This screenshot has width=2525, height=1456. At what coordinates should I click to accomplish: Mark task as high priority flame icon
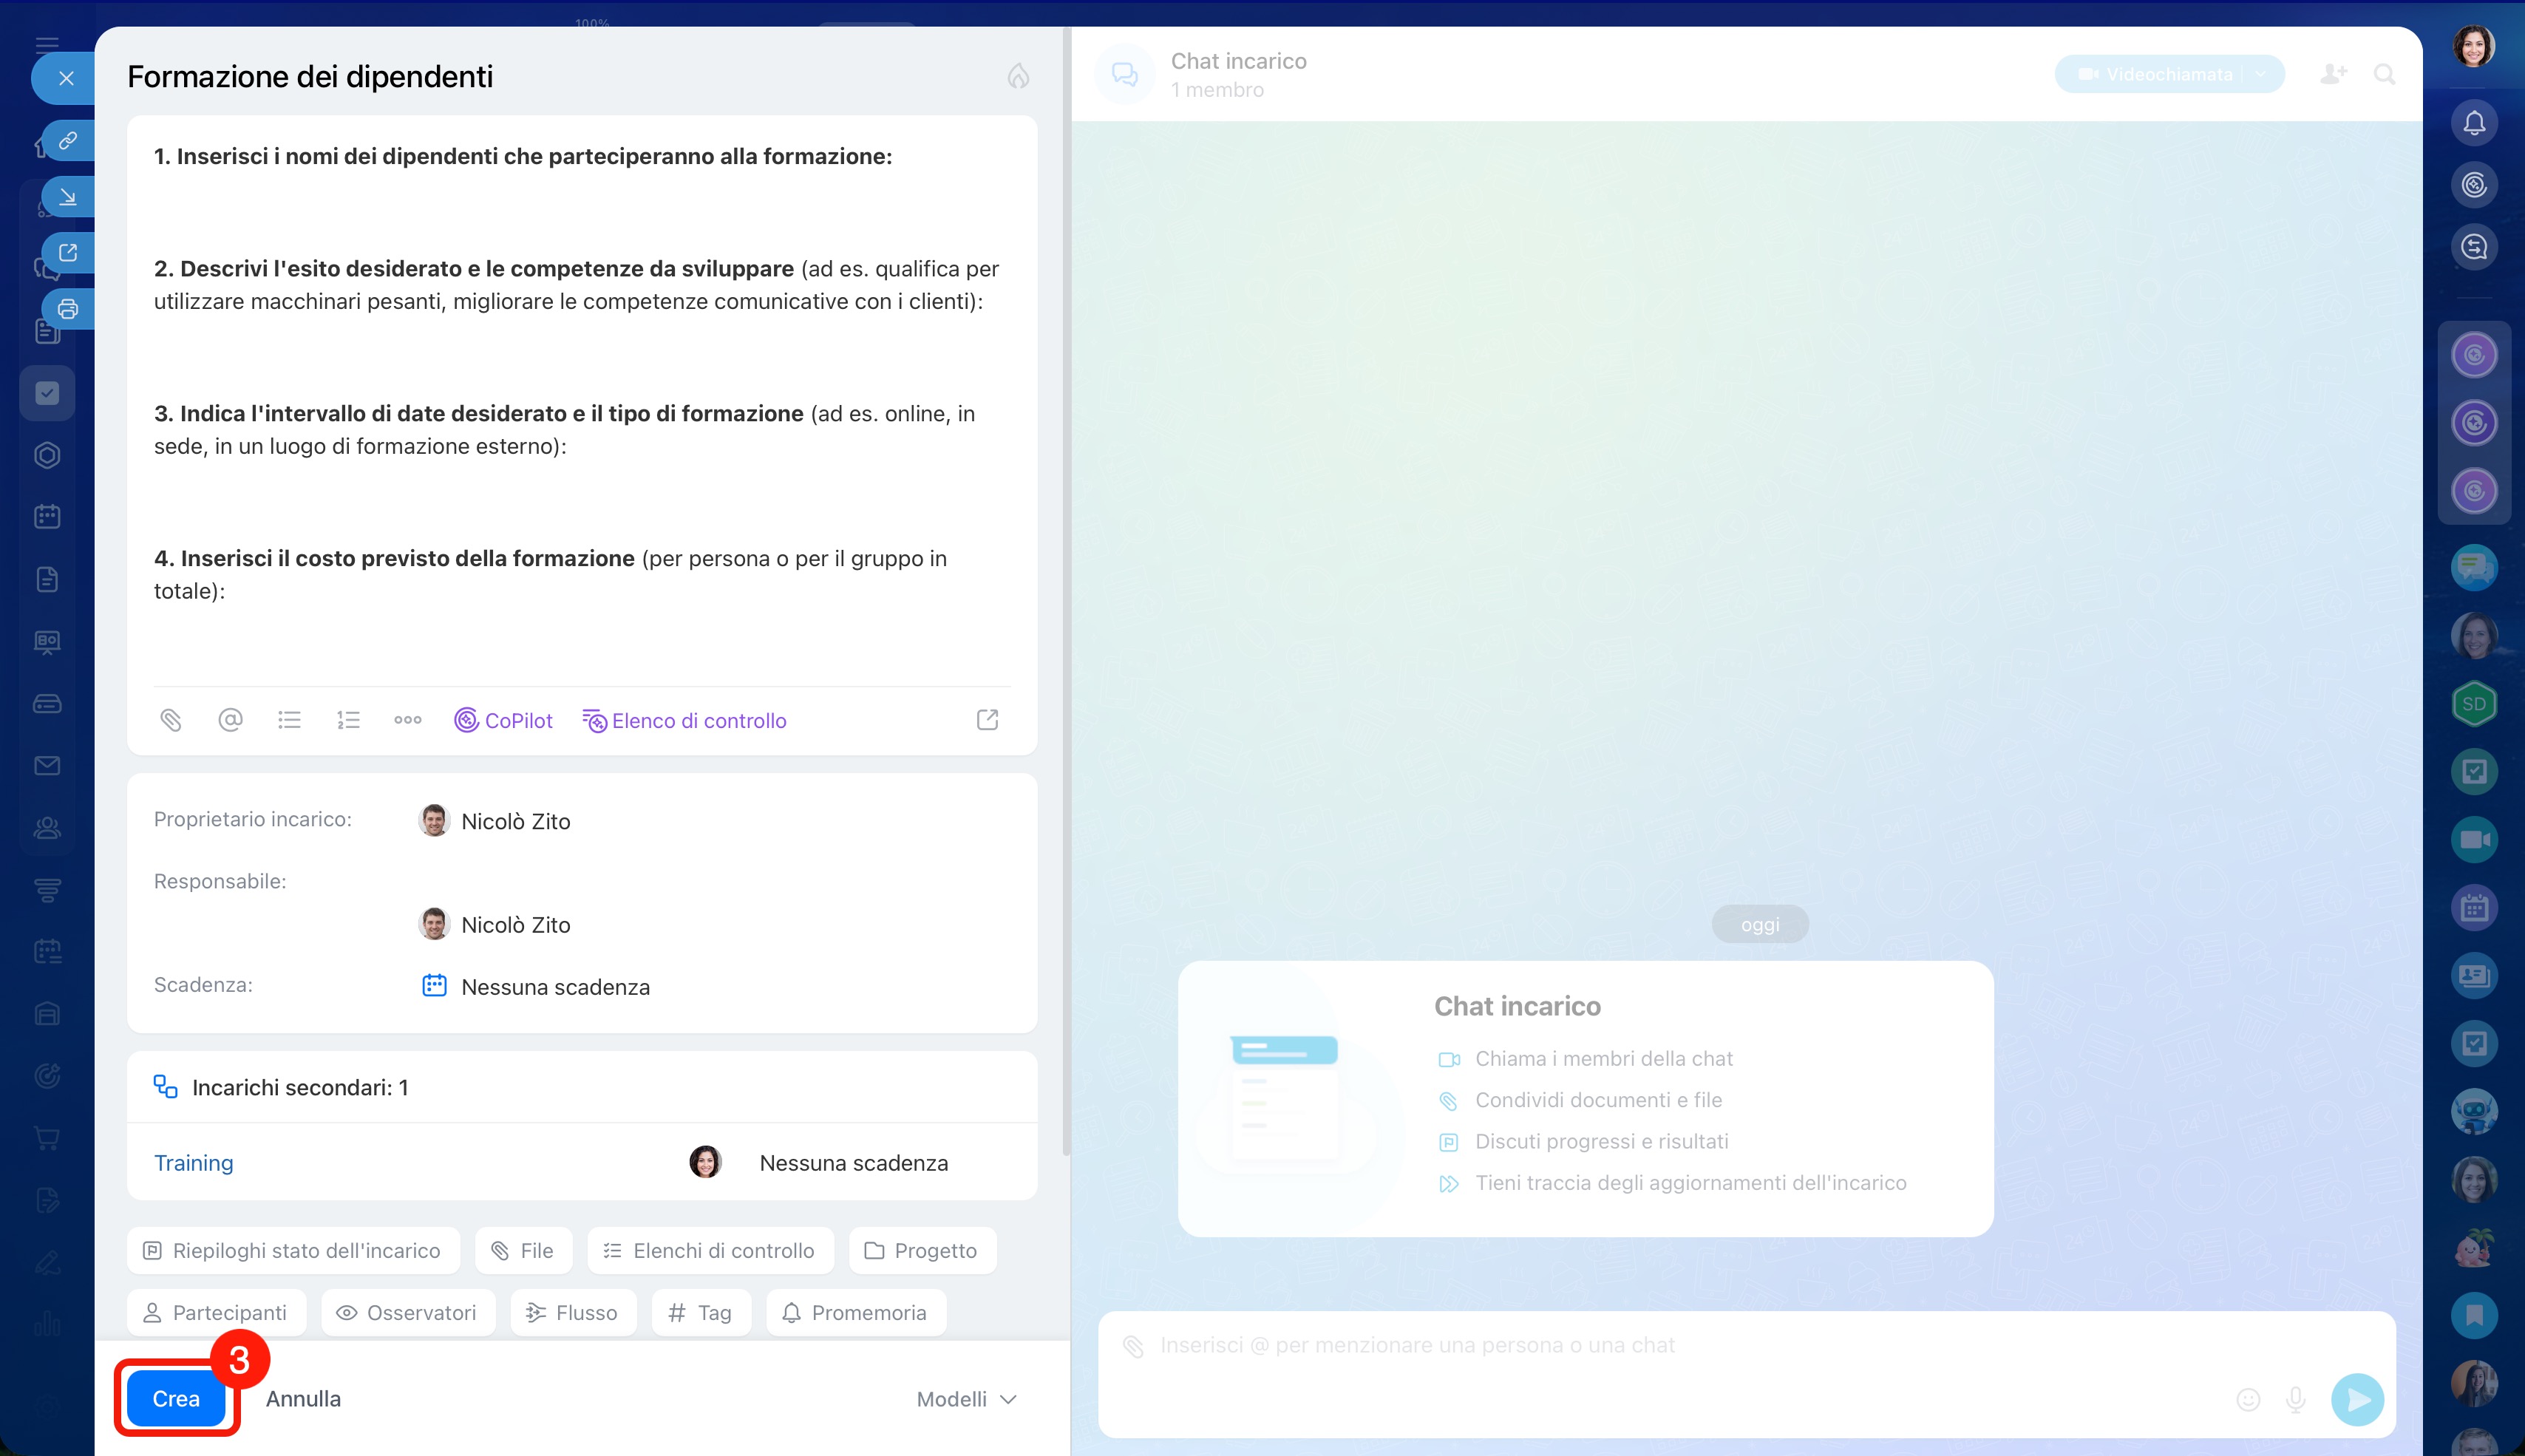(1018, 77)
